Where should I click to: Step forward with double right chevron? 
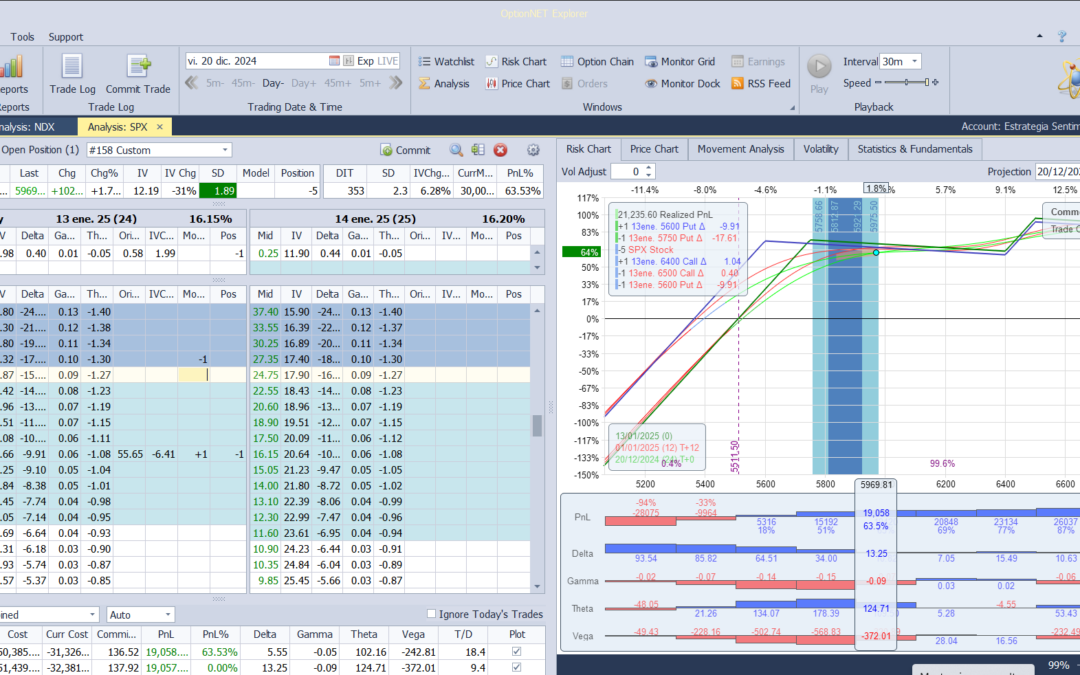[x=395, y=83]
